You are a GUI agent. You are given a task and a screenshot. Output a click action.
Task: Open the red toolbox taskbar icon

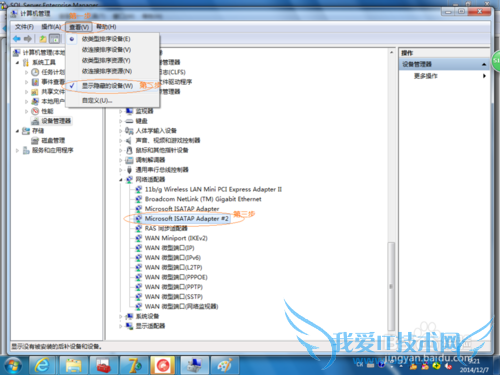(x=104, y=365)
